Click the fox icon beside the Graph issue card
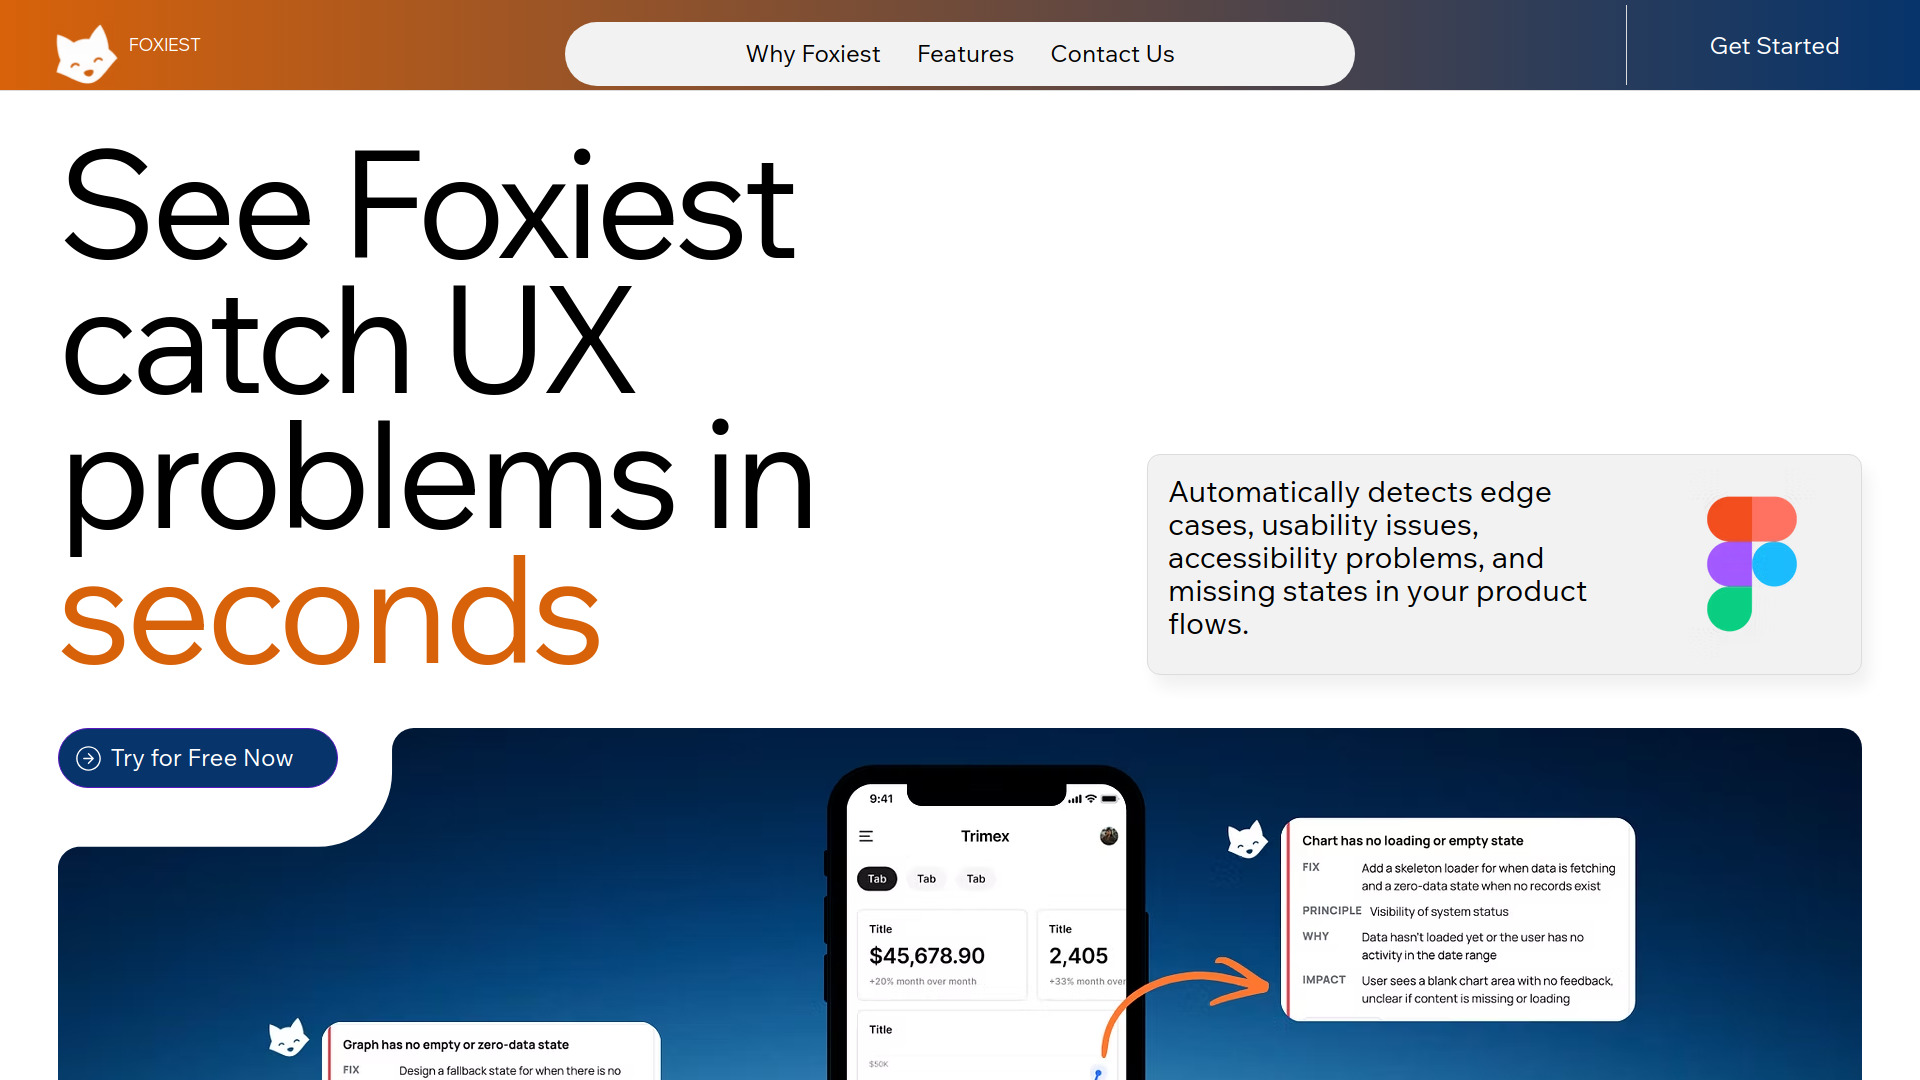1920x1080 pixels. (288, 1038)
